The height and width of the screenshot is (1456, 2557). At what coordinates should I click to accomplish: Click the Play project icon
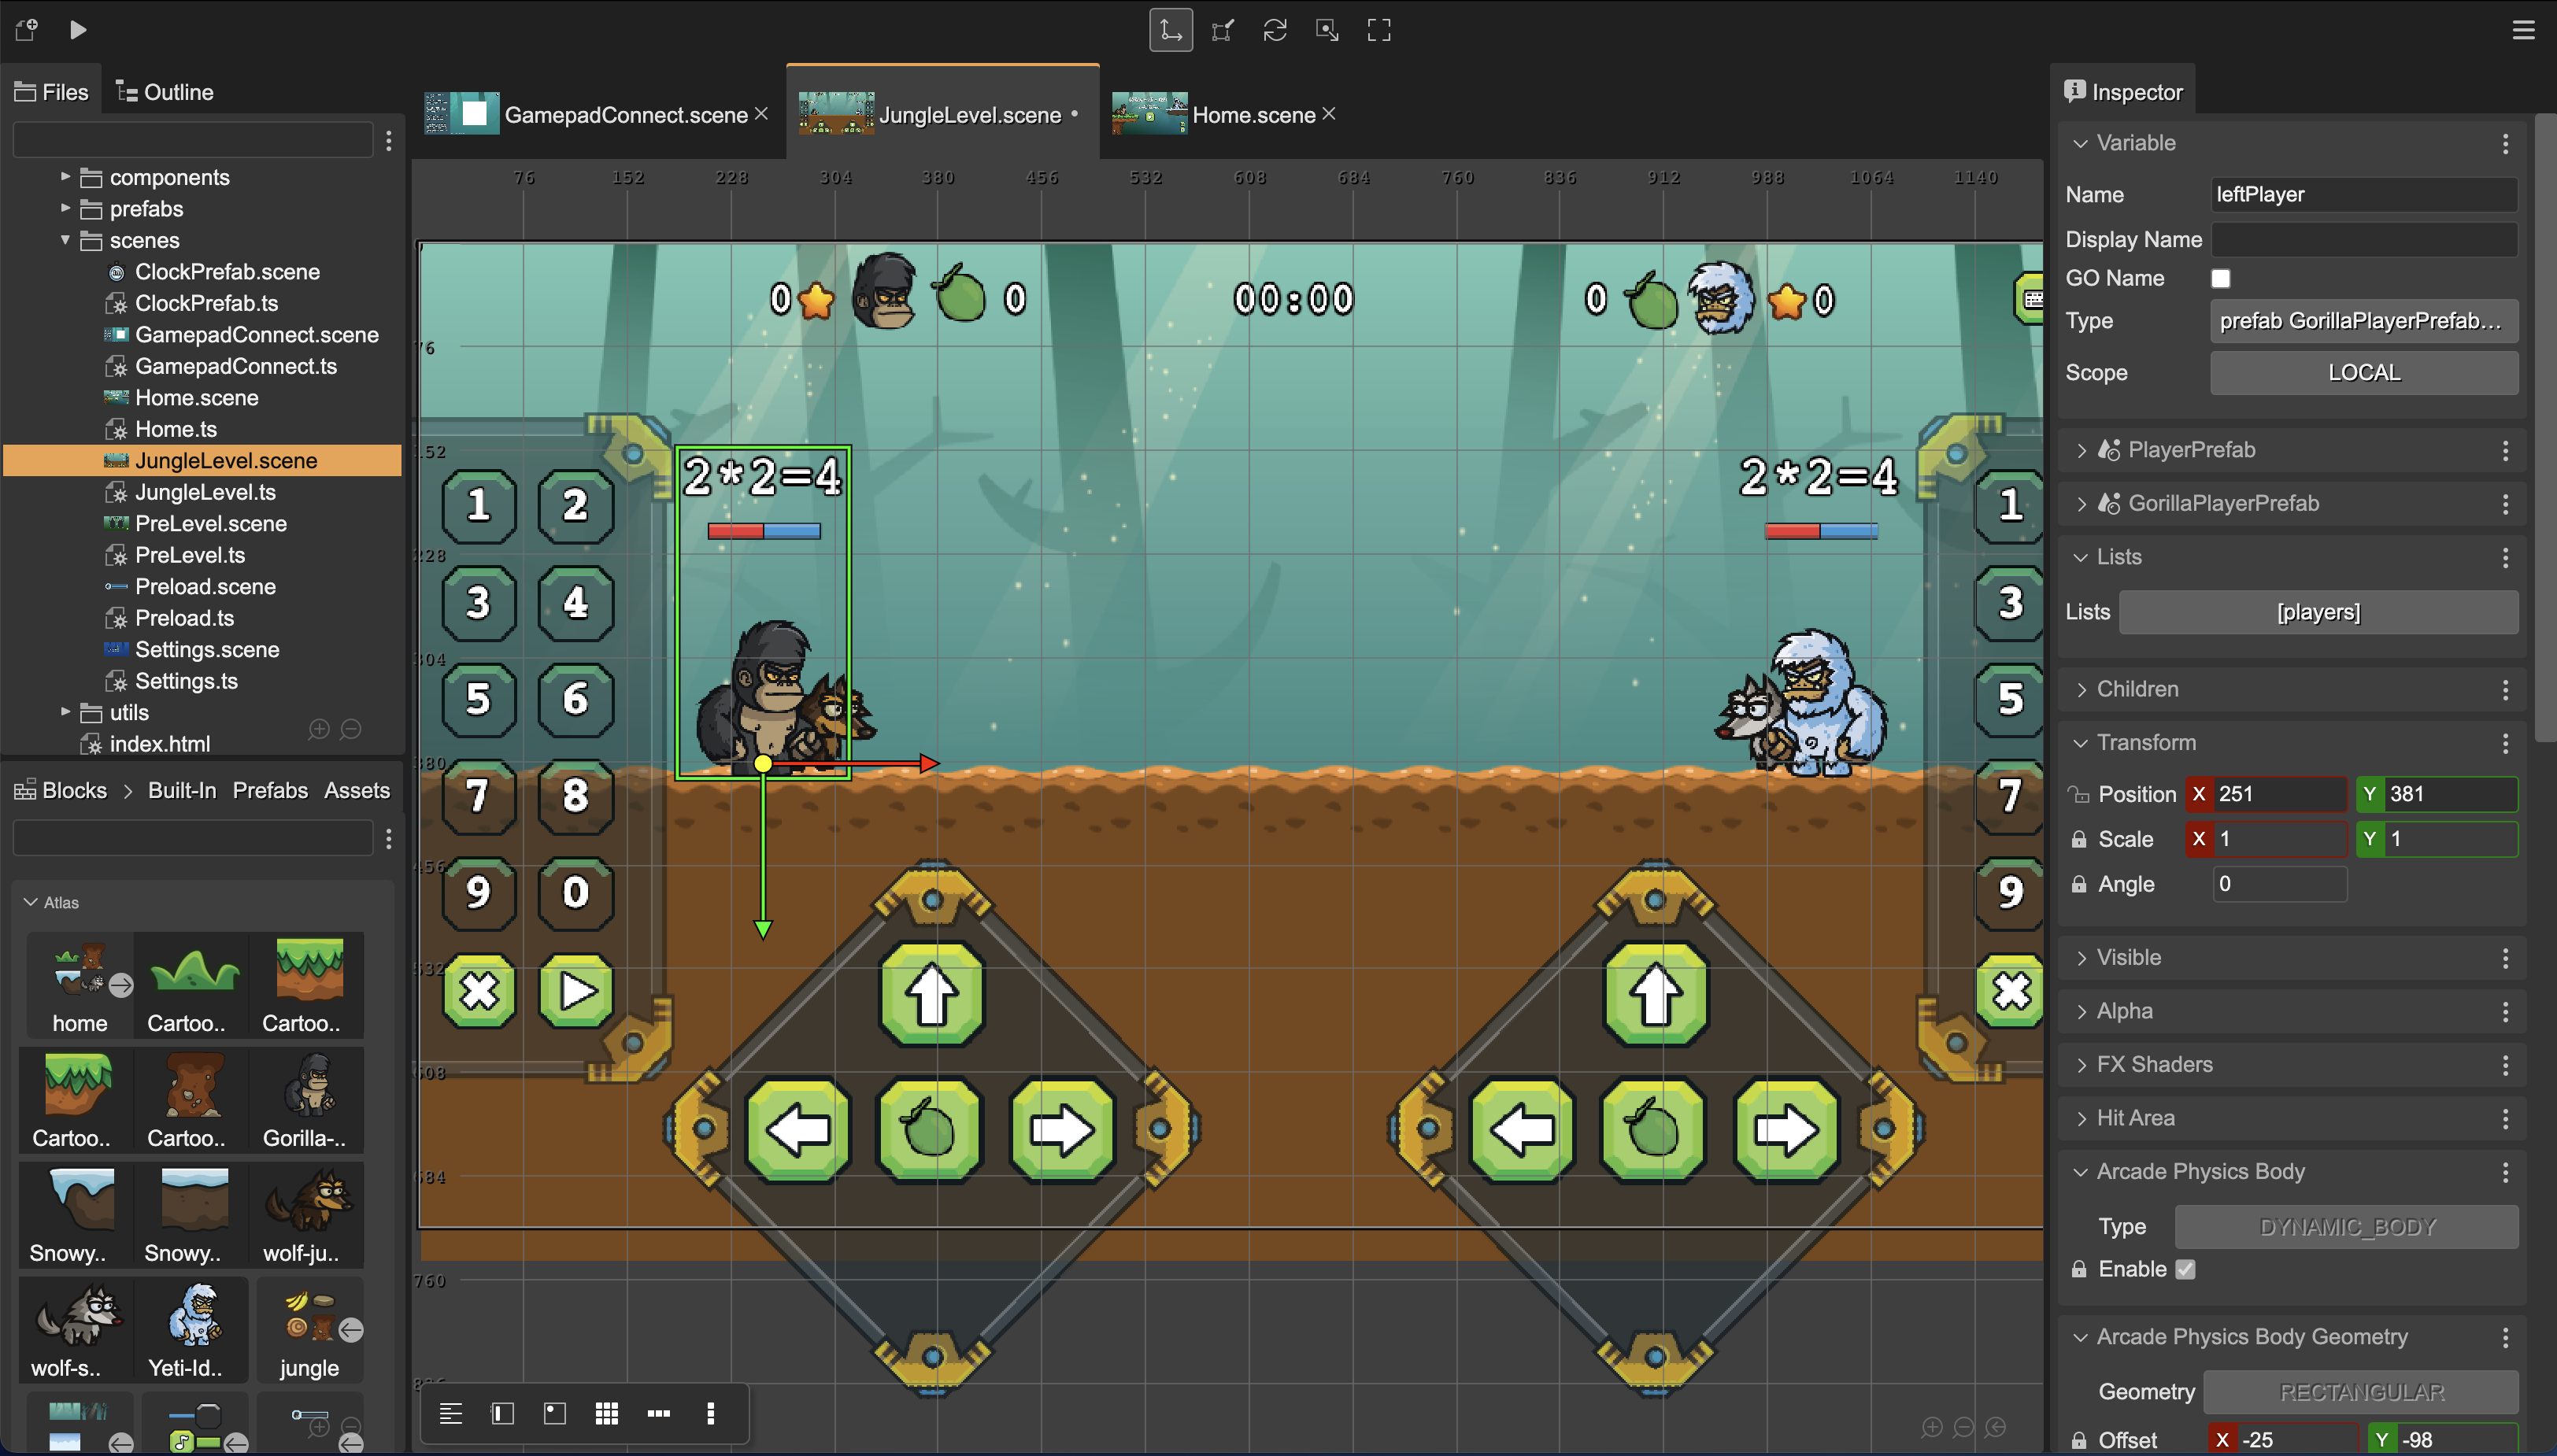[78, 30]
